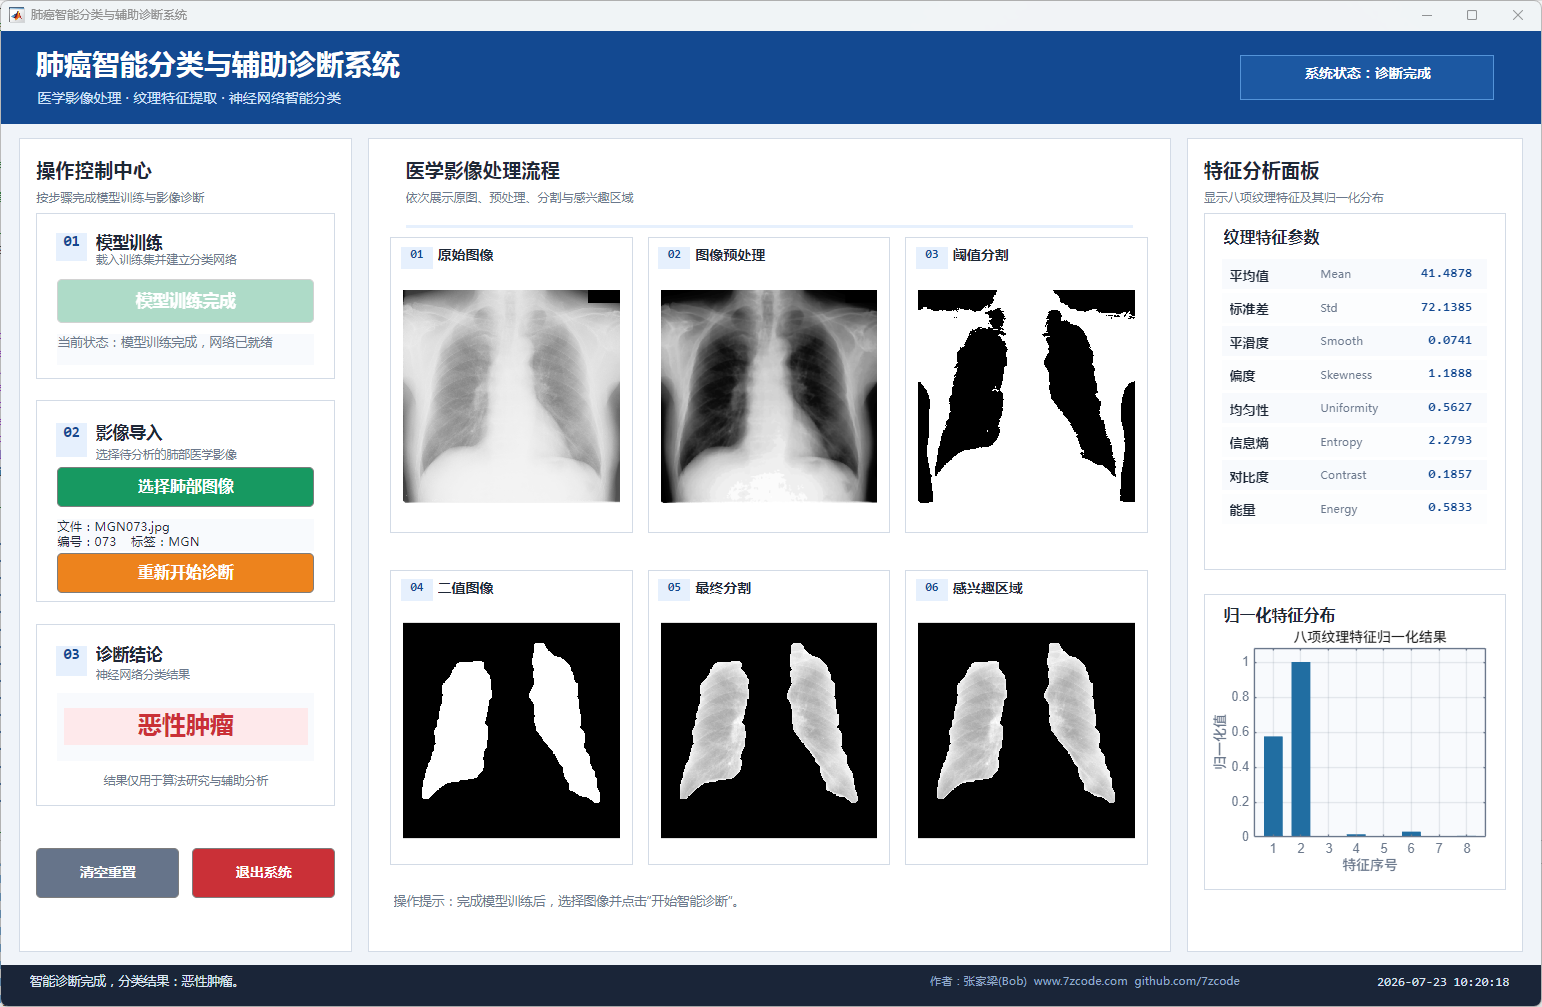Click the 04 badge beside 二值图像
1542x1007 pixels.
(417, 588)
